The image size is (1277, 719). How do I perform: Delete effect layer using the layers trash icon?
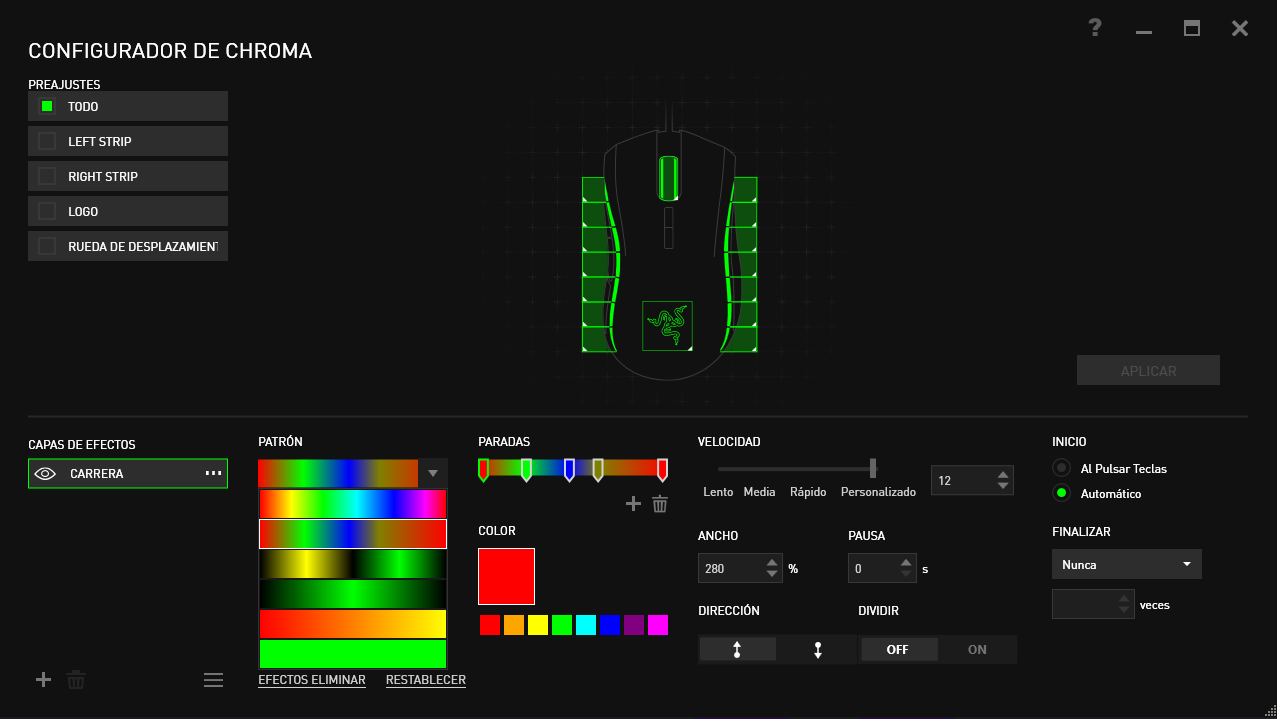click(76, 680)
